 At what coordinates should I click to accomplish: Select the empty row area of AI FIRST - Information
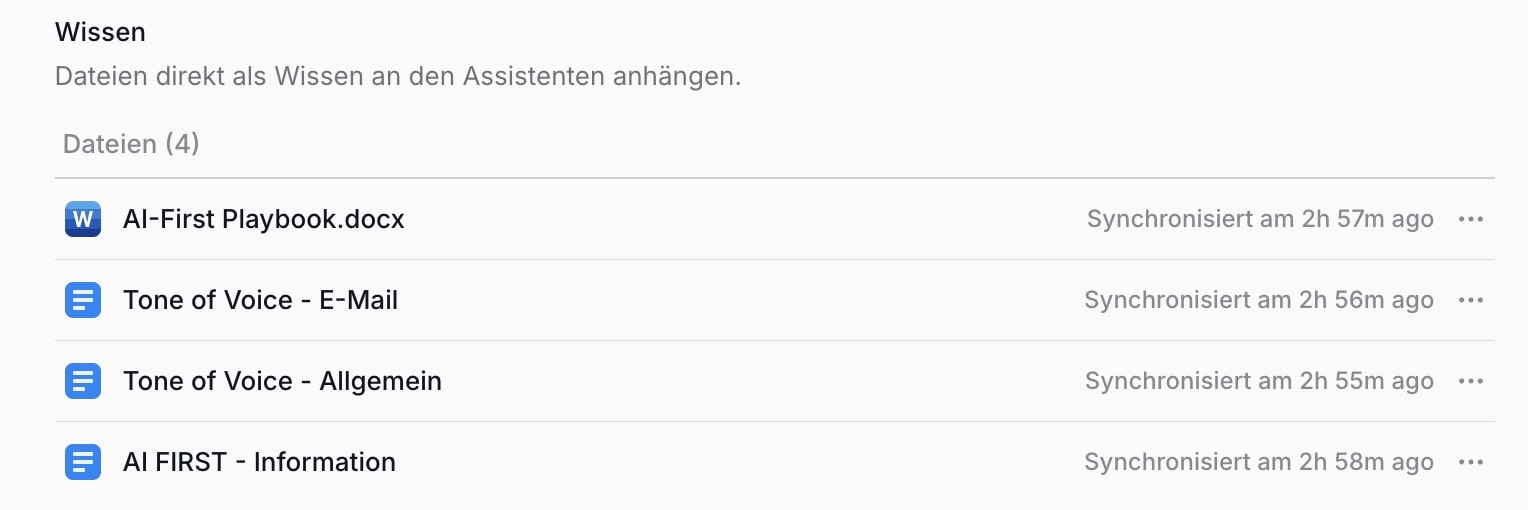click(740, 462)
